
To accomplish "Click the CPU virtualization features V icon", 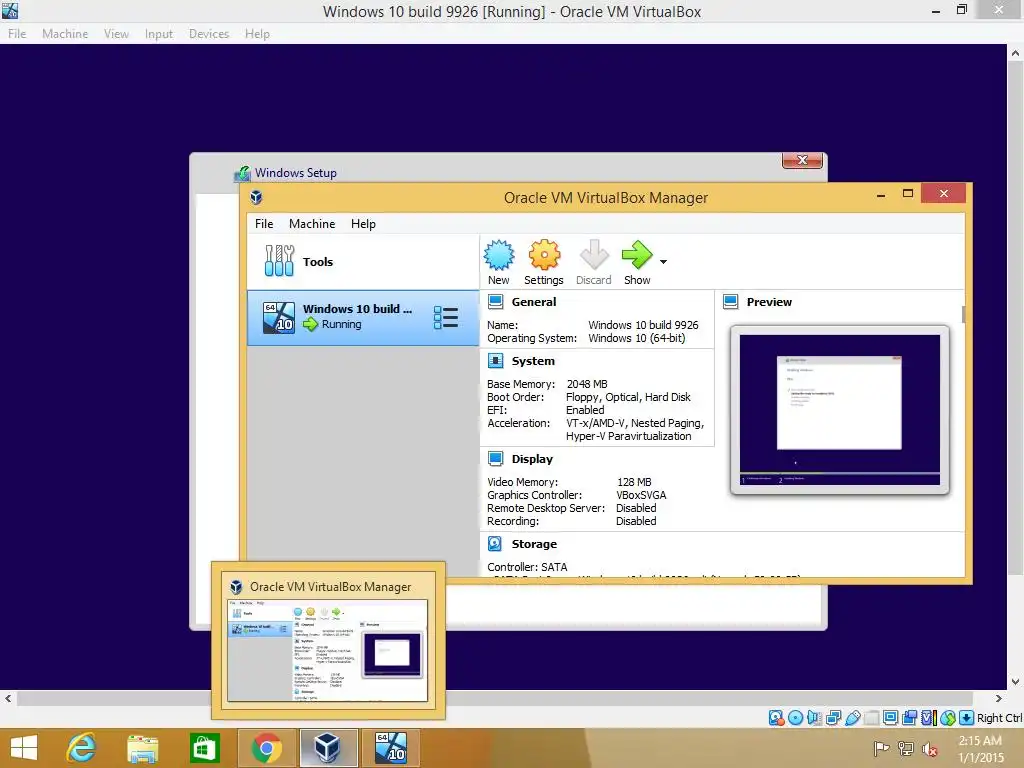I will point(929,718).
